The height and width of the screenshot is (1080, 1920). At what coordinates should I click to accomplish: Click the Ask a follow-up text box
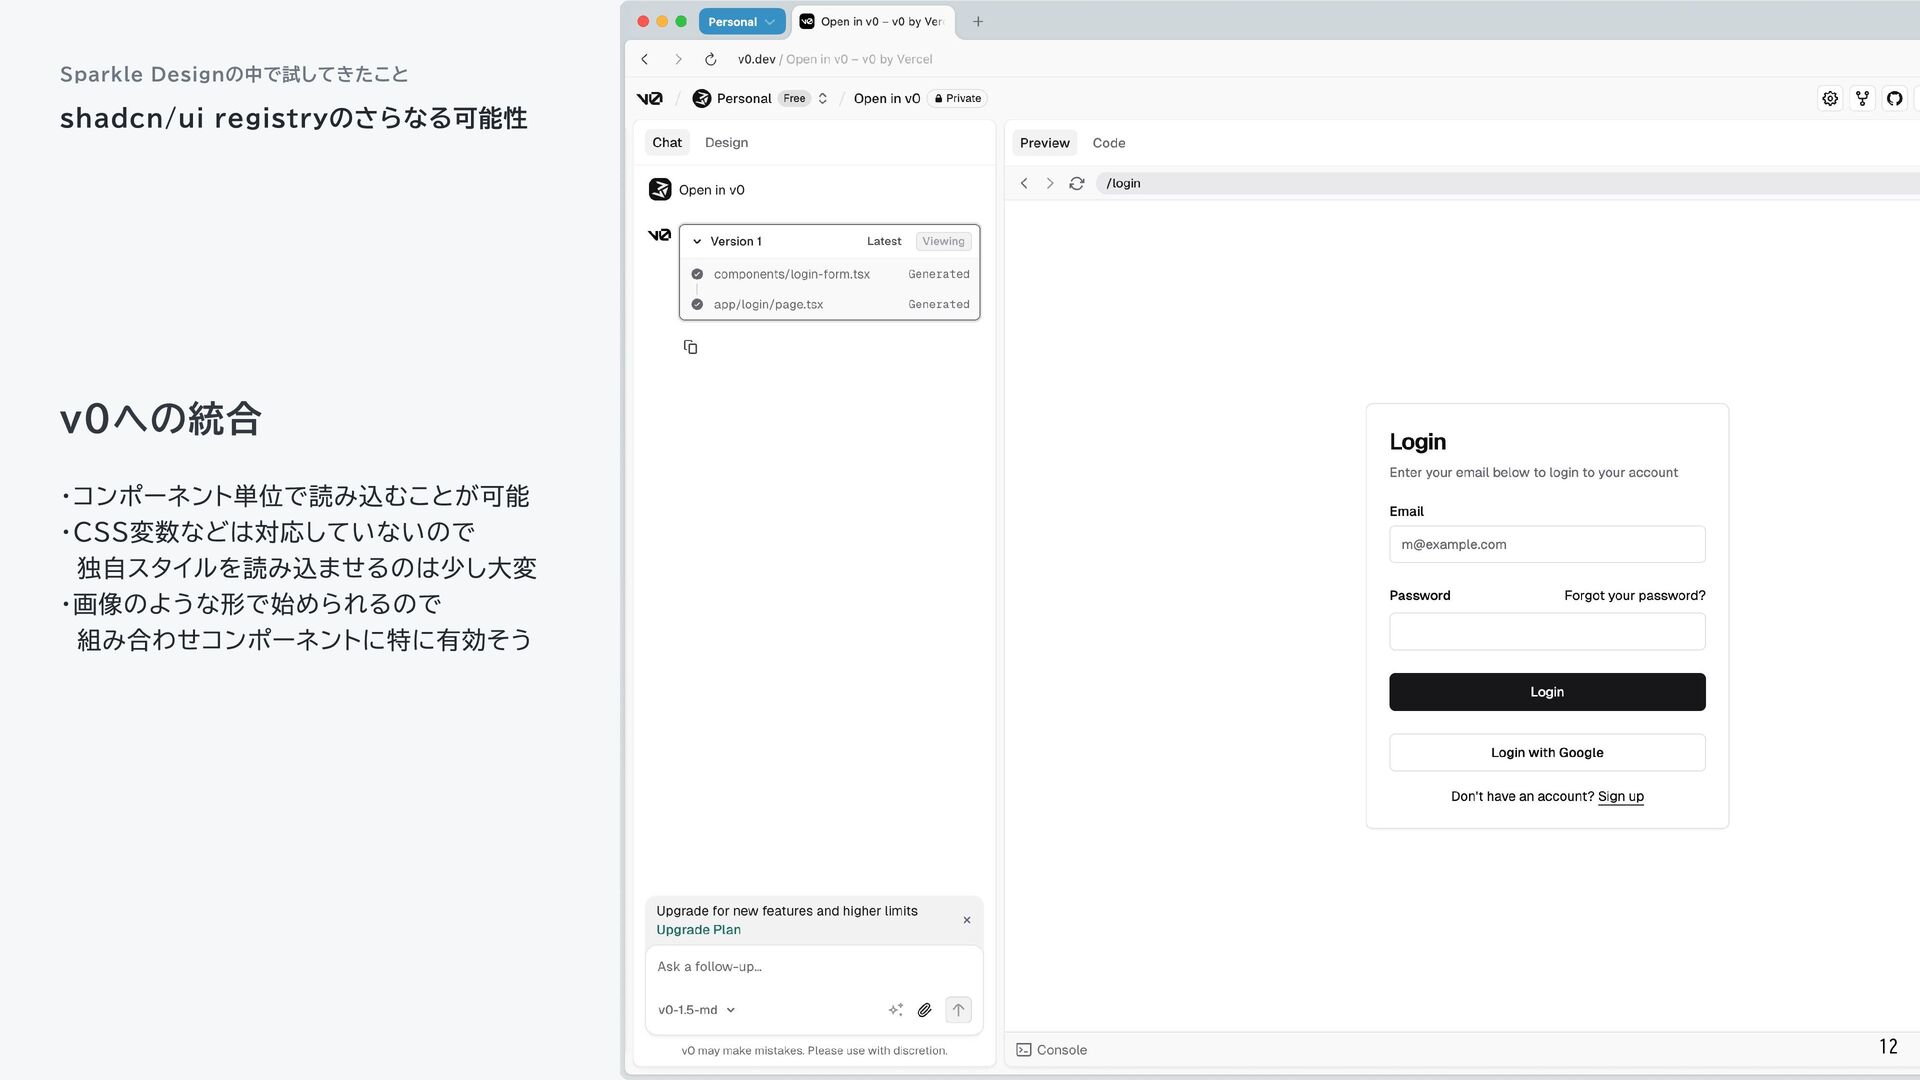pos(814,967)
